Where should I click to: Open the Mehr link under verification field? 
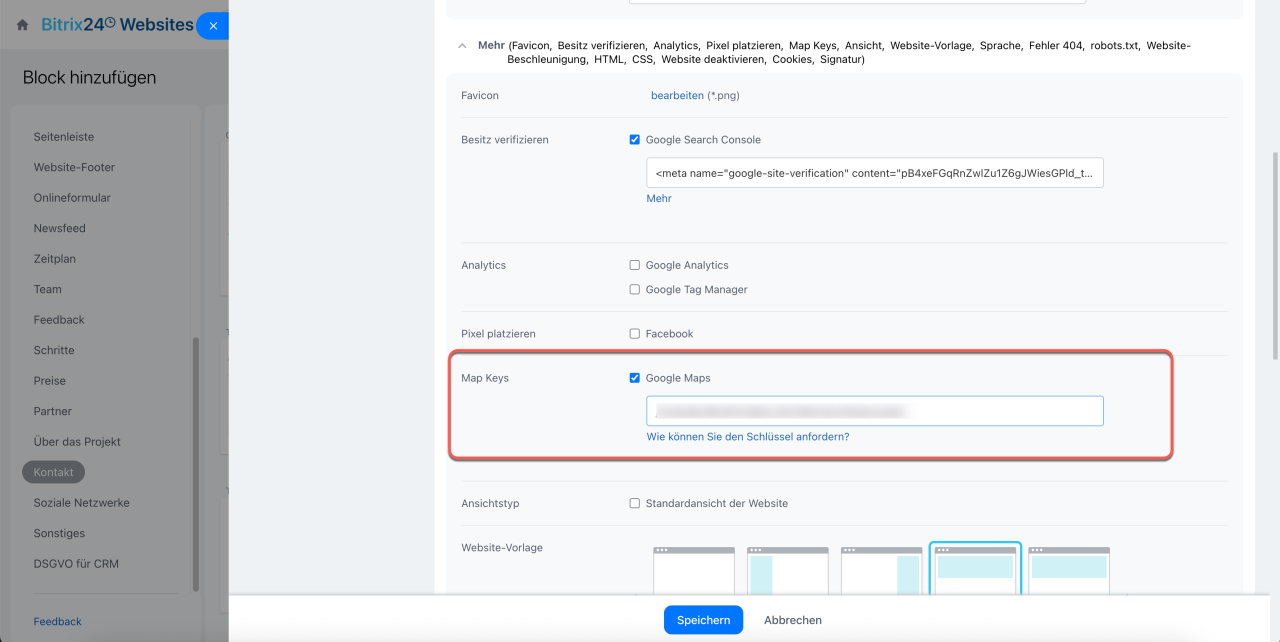coord(658,198)
